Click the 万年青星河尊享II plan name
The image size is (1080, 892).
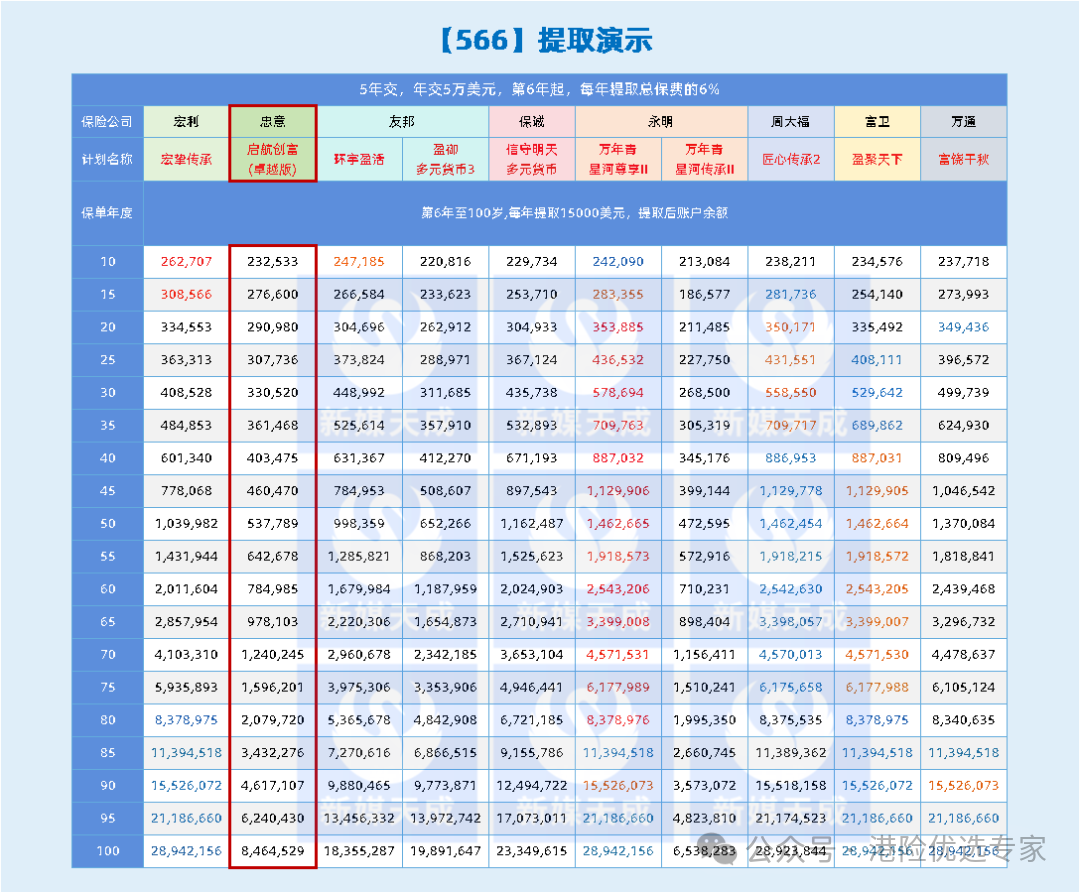point(618,159)
